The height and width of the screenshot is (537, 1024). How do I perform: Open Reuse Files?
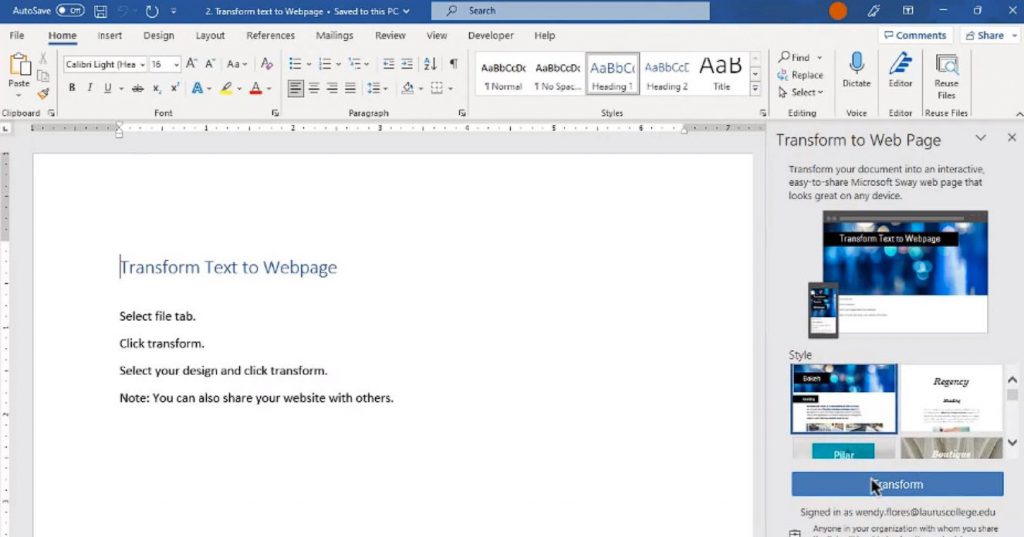pos(946,76)
